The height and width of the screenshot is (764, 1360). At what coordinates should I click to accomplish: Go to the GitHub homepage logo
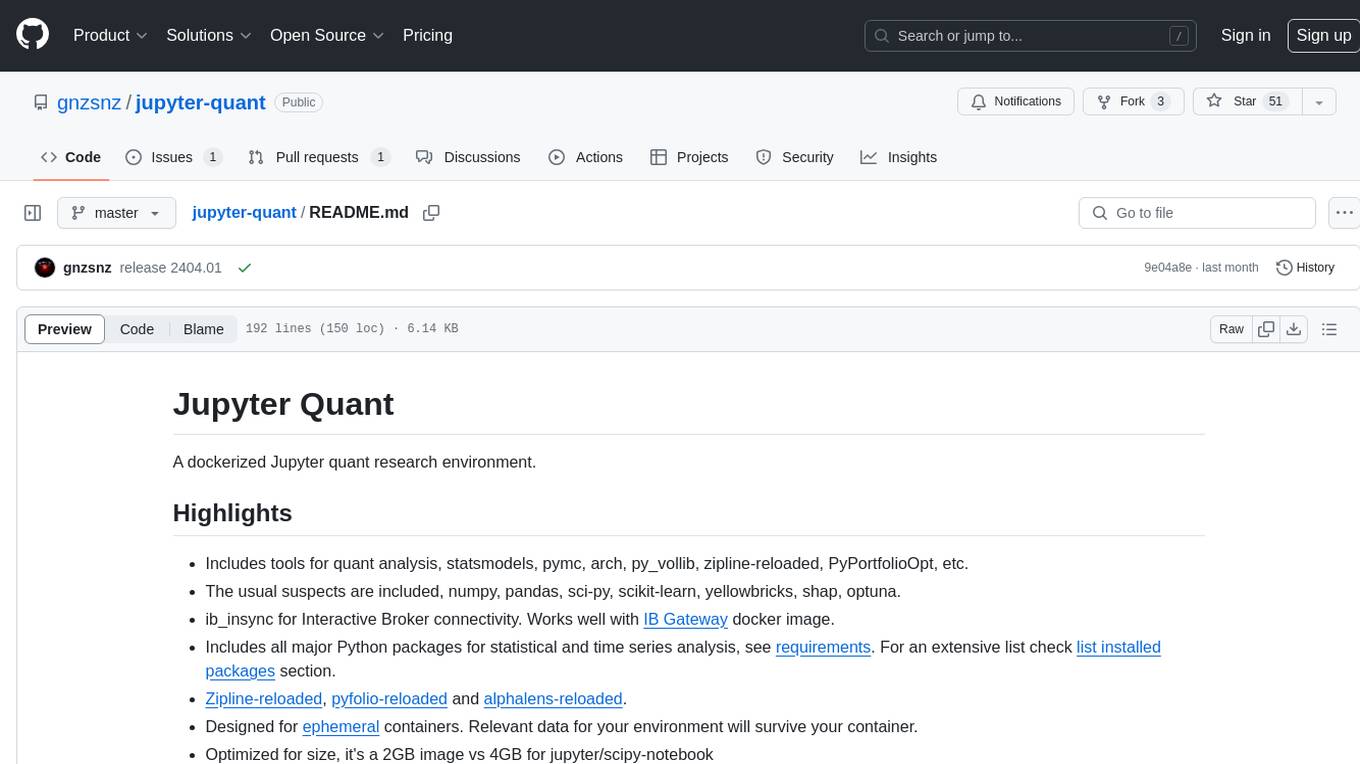pyautogui.click(x=32, y=35)
